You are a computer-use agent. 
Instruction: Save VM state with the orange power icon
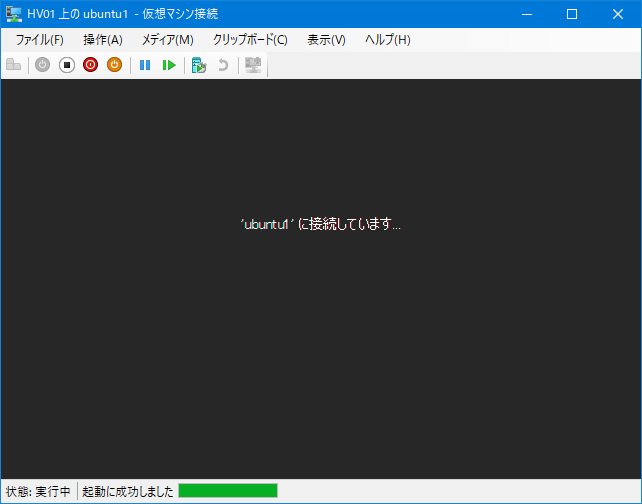click(x=115, y=65)
